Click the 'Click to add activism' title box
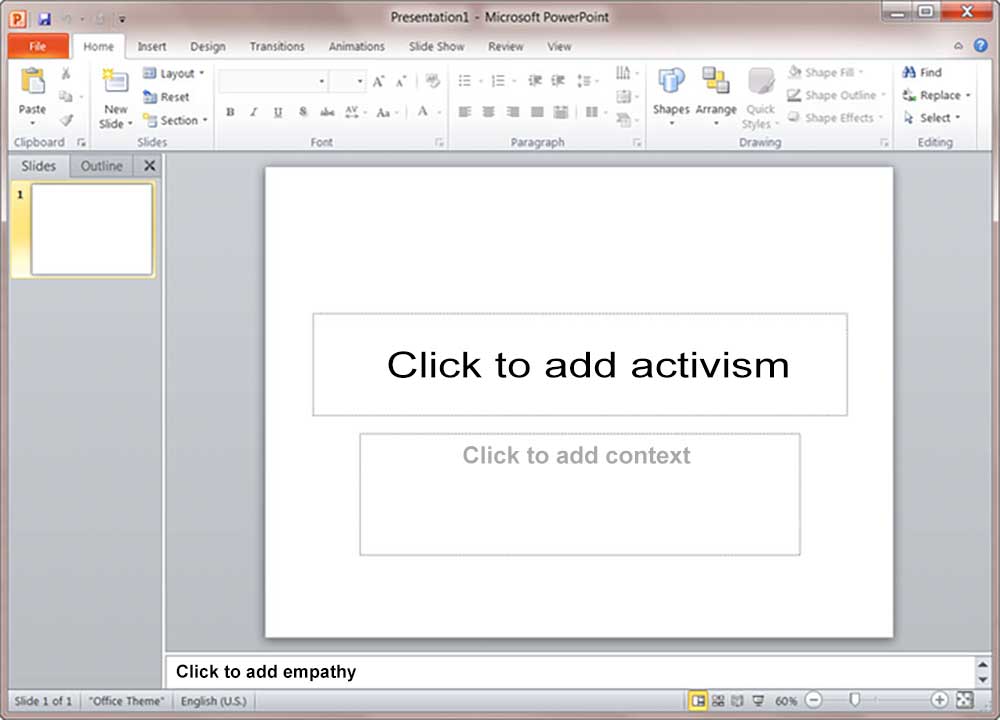The width and height of the screenshot is (1000, 720). point(580,365)
